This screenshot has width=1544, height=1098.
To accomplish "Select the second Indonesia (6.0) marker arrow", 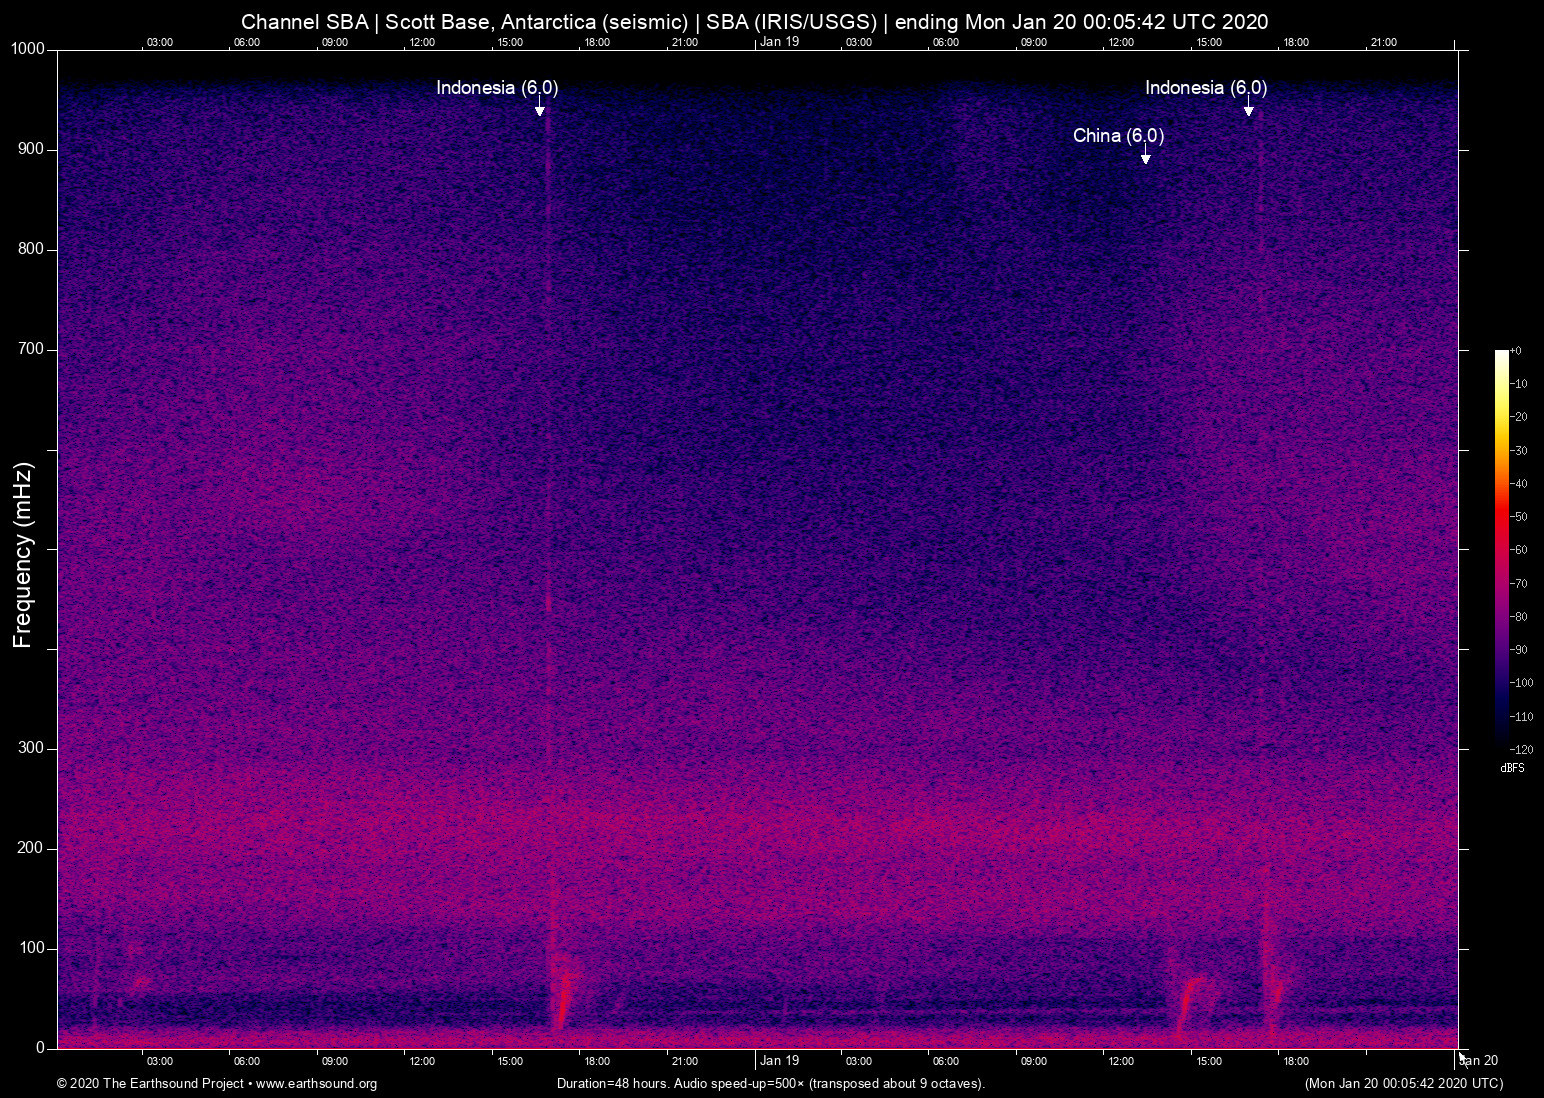I will pos(1249,110).
